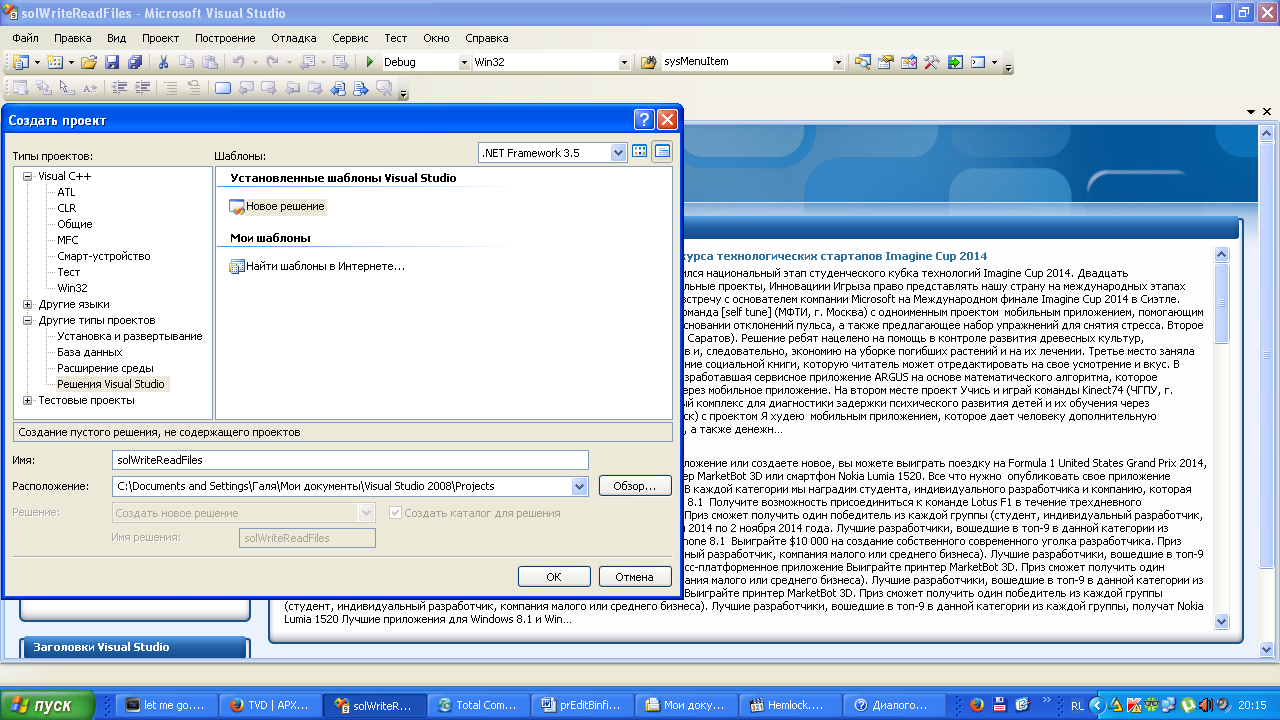Click the Imagine Cup 2014 news headline
The width and height of the screenshot is (1280, 720).
(x=836, y=256)
